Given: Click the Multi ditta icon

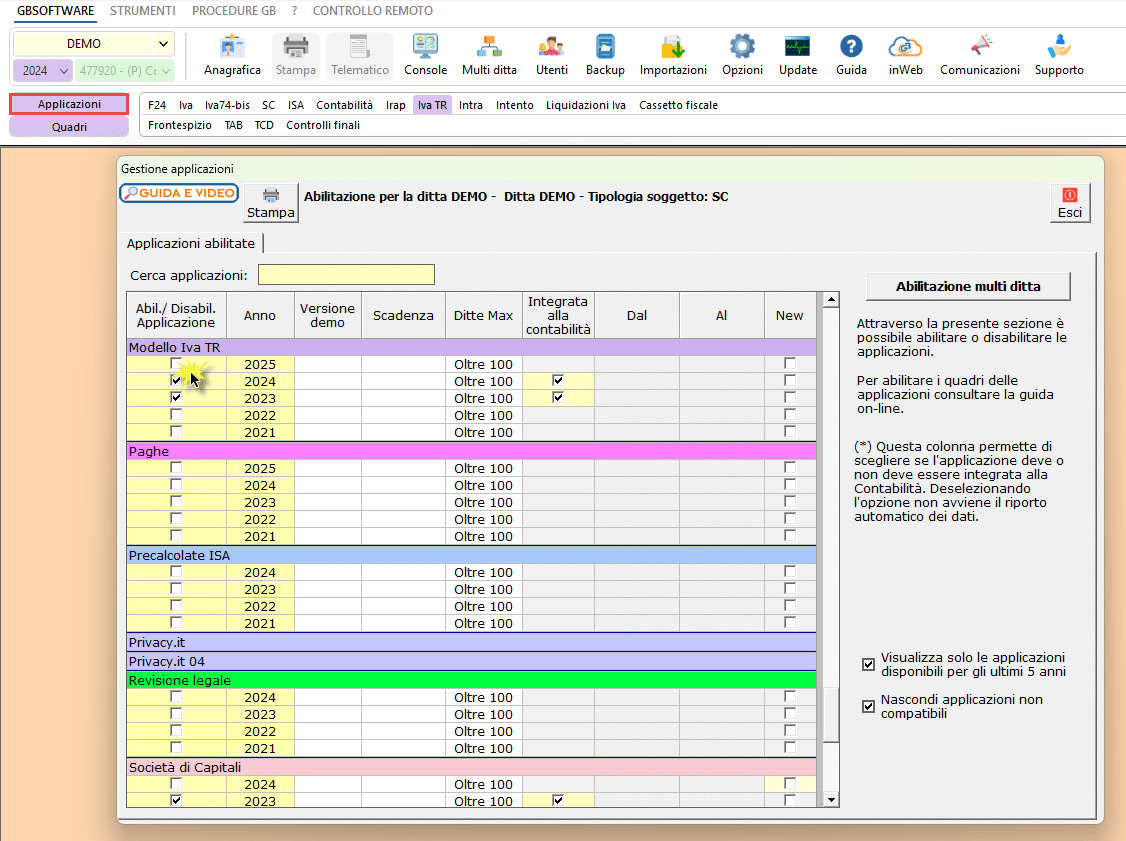Looking at the screenshot, I should 489,54.
